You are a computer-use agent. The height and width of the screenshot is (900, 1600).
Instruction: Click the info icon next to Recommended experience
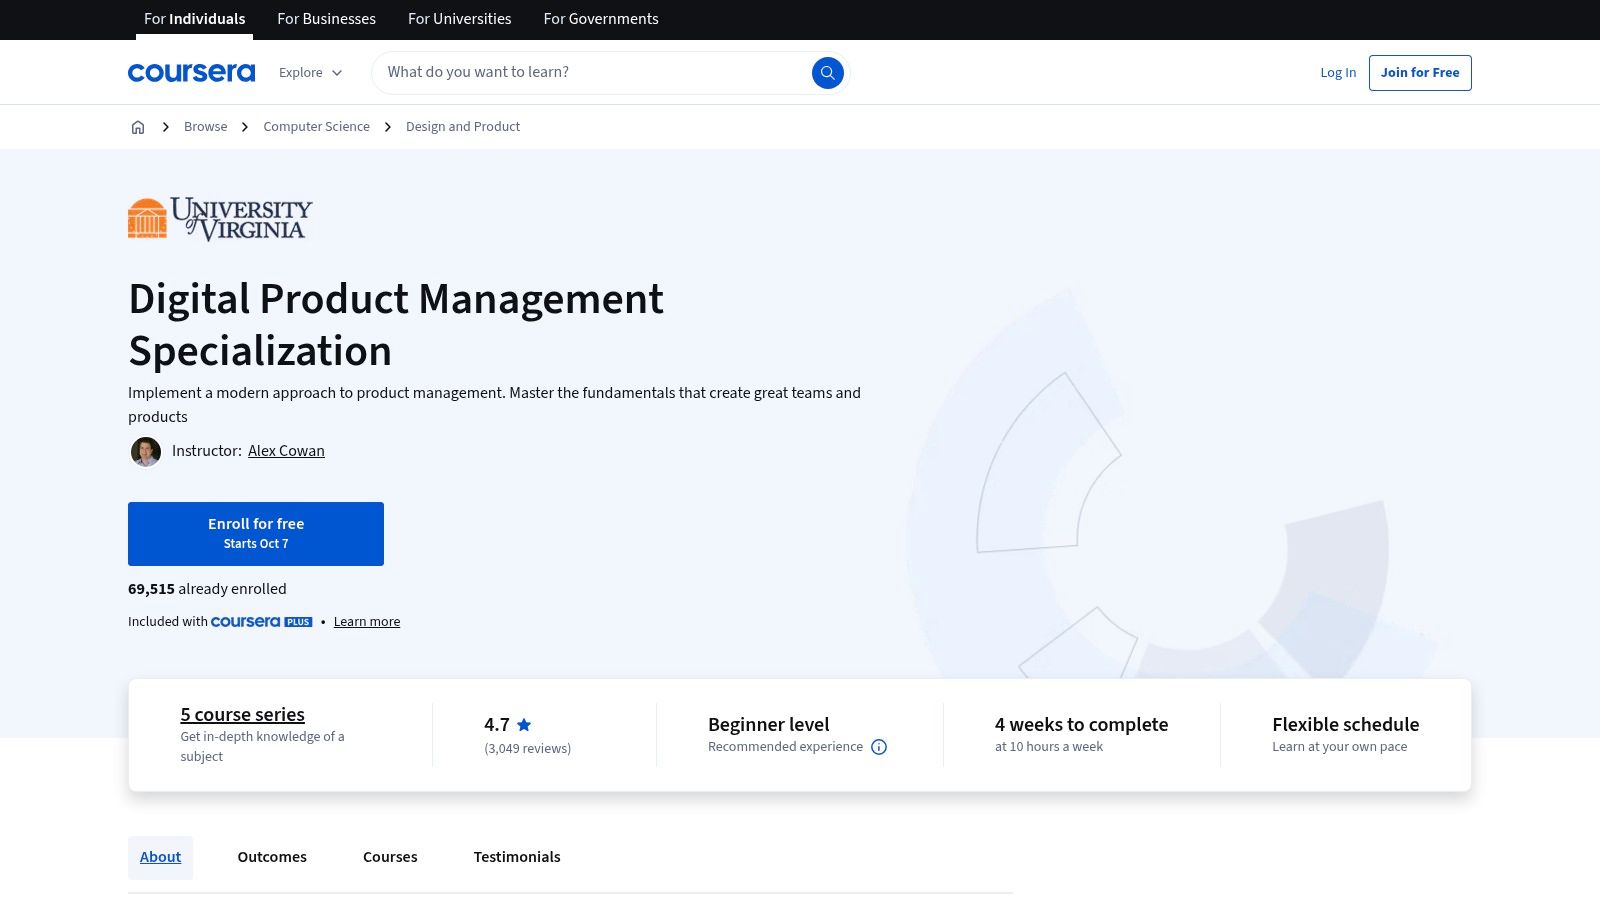[x=878, y=747]
